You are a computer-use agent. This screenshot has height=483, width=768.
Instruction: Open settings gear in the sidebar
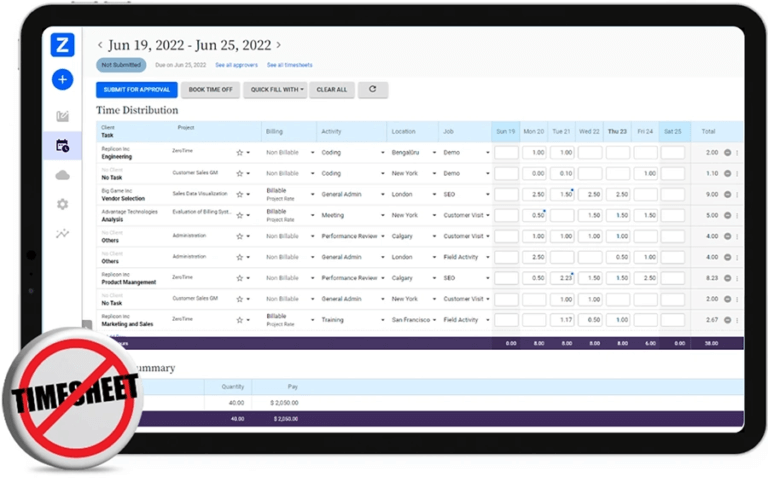click(62, 204)
